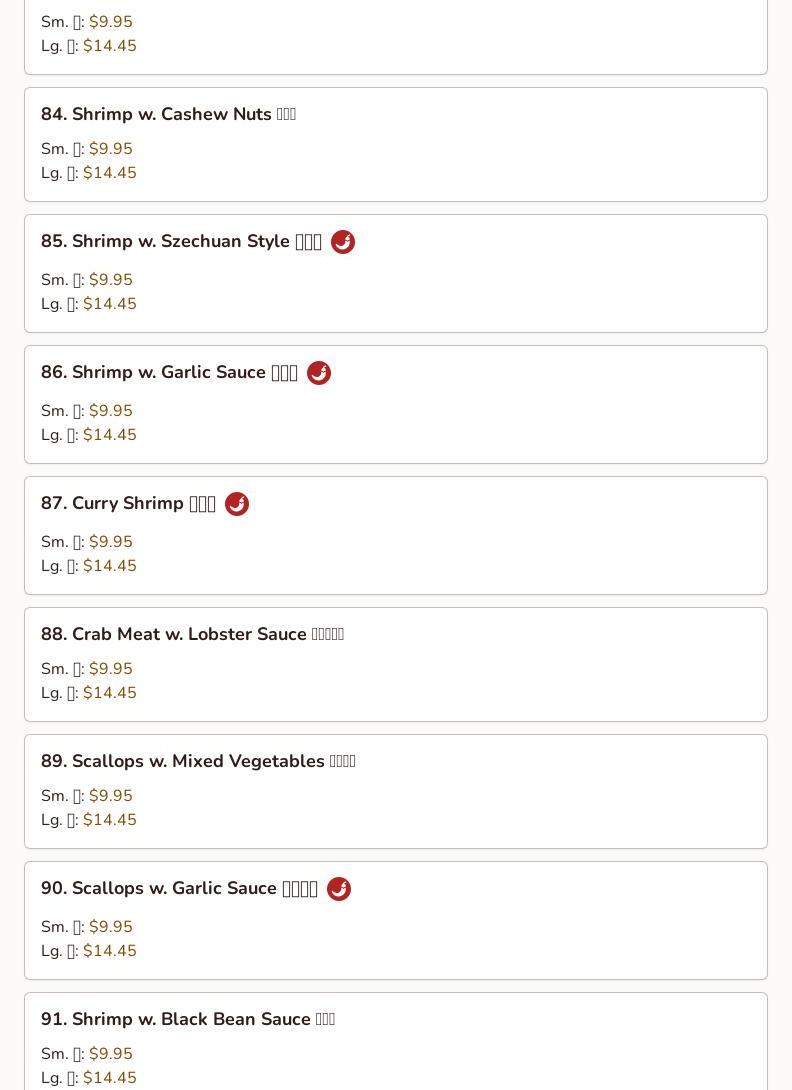792x1090 pixels.
Task: Click spicy chili icon beside Shrimp Garlic Sauce
Action: [x=318, y=373]
